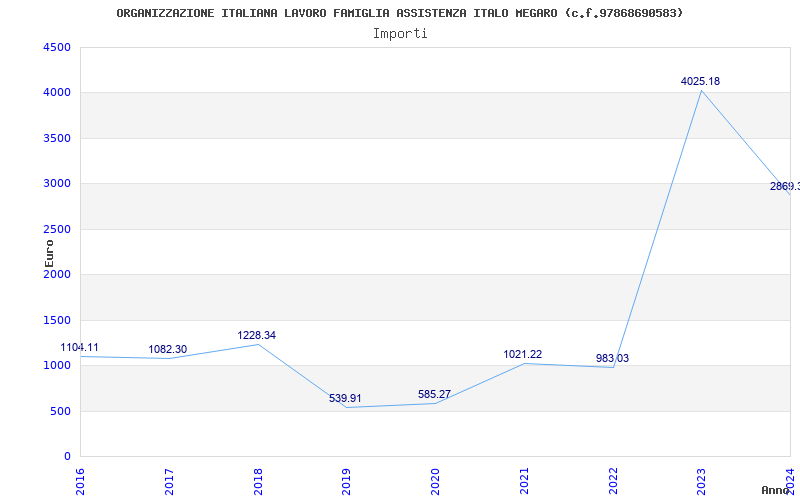This screenshot has height=500, width=800.
Task: Click the Euro y-axis title
Action: click(x=49, y=252)
